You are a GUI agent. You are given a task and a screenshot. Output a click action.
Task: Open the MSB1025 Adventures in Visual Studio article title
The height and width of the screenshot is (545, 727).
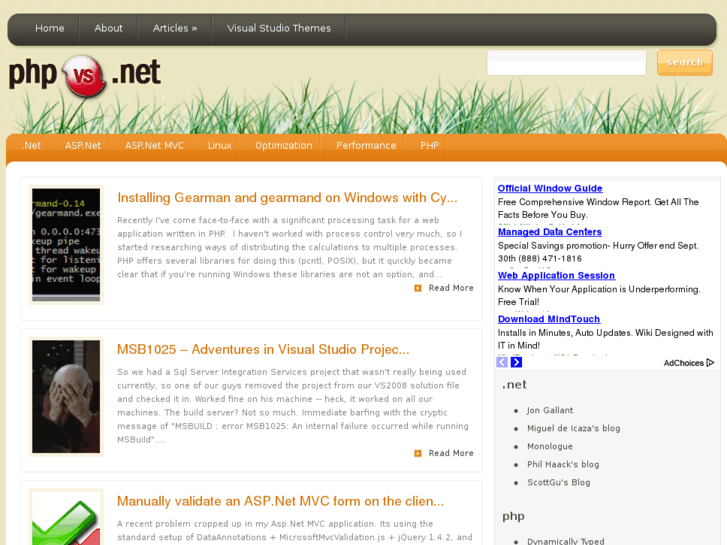263,350
